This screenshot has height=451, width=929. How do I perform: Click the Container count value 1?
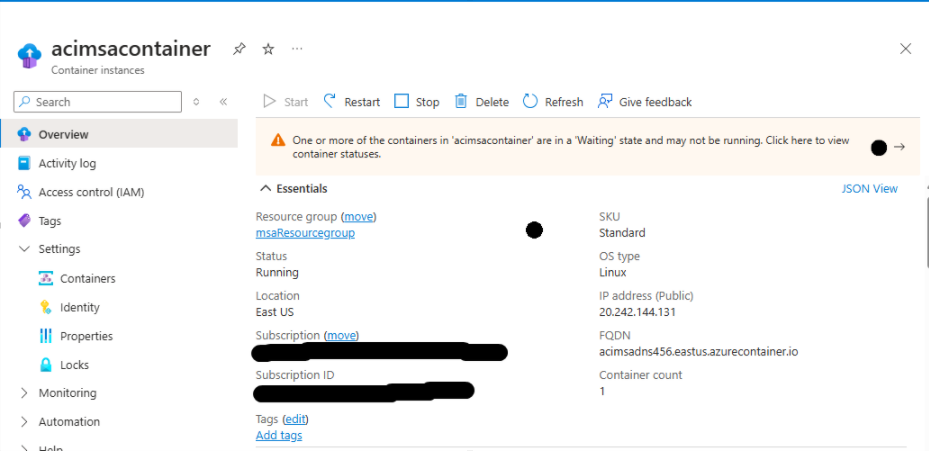point(602,391)
